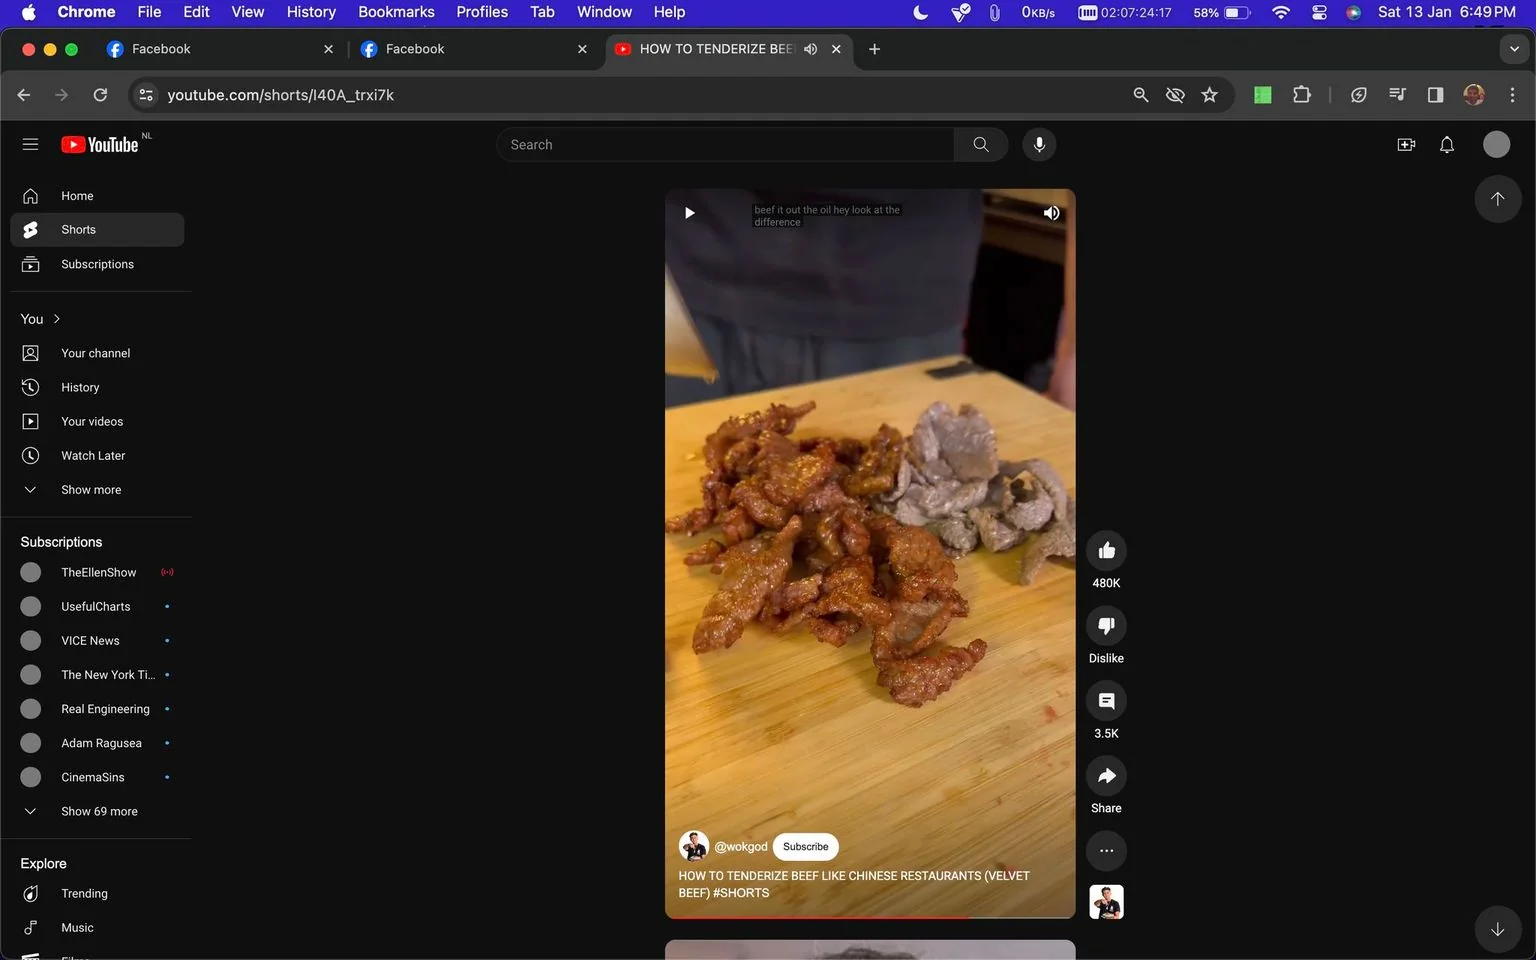1536x960 pixels.
Task: Open the @wokgod channel avatar
Action: pos(694,846)
